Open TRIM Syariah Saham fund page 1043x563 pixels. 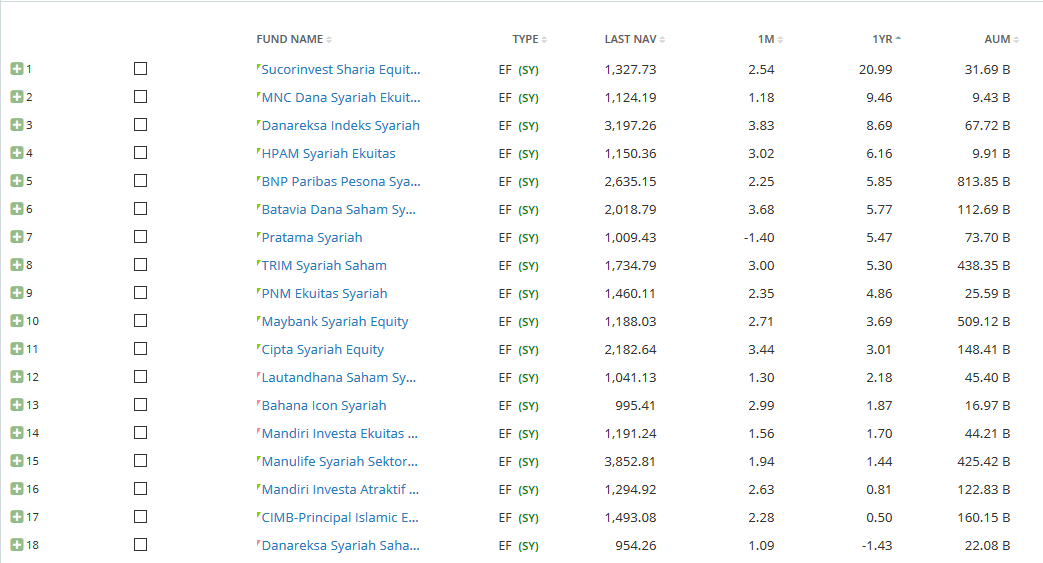tap(324, 266)
